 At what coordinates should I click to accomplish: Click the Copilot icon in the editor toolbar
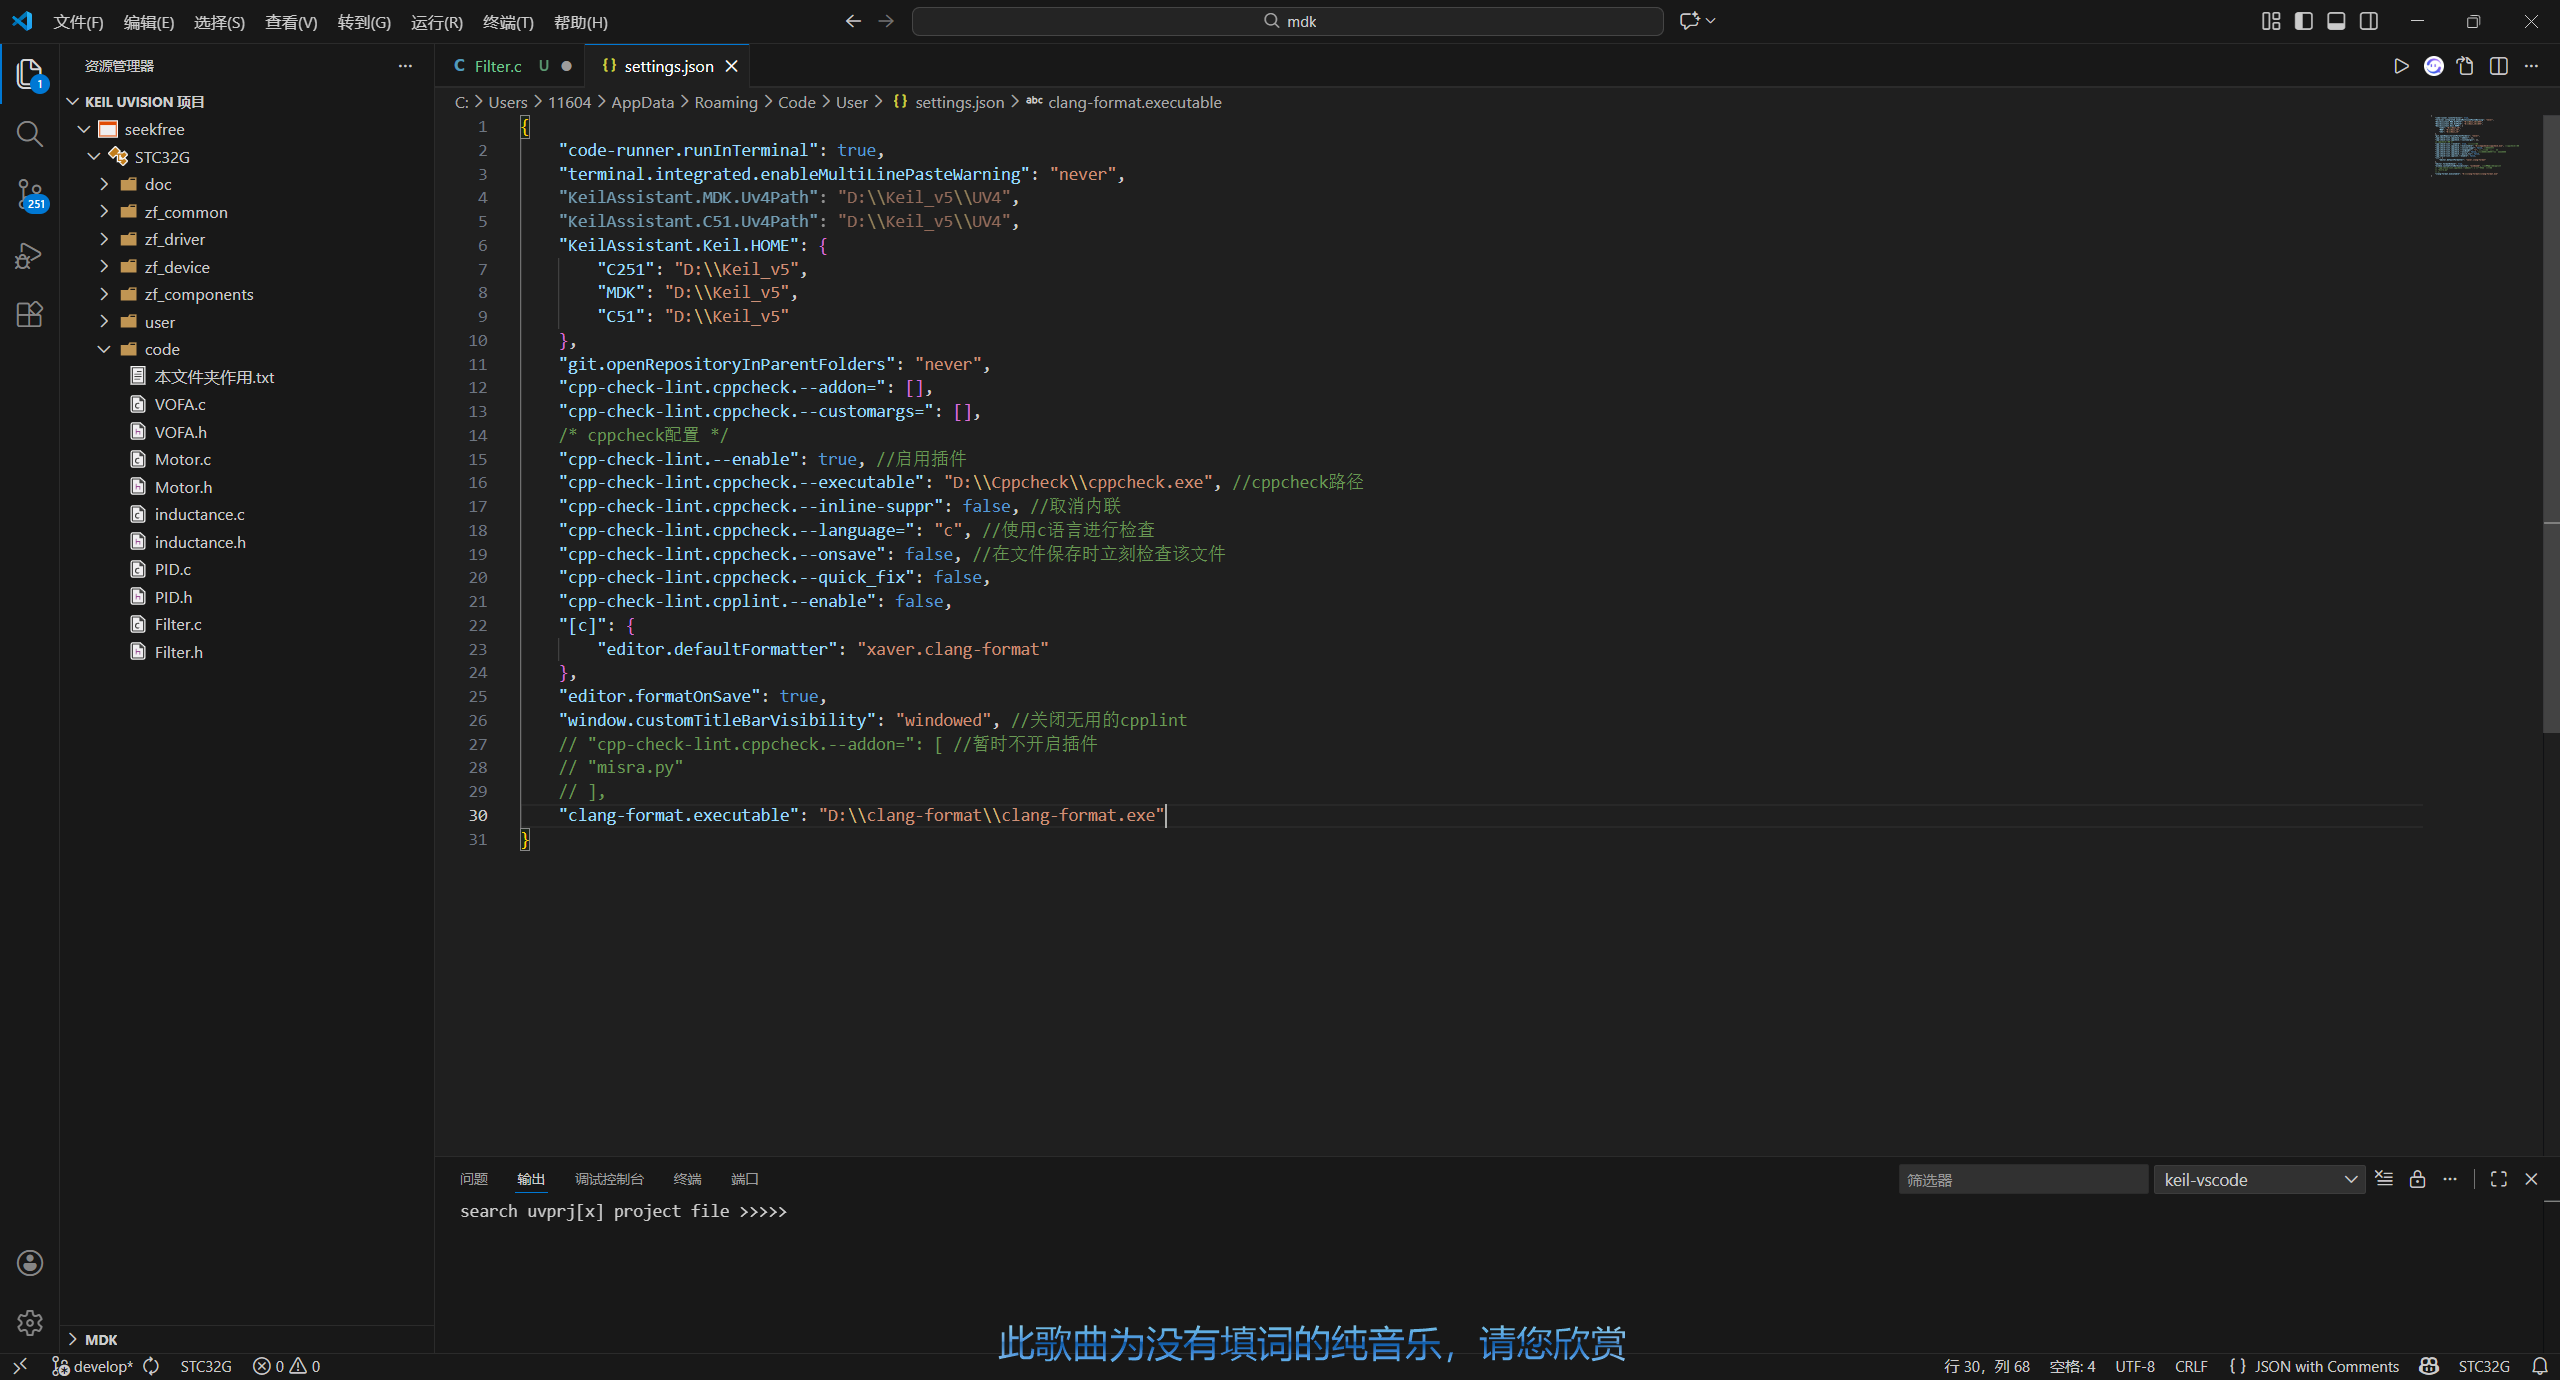click(x=2434, y=66)
